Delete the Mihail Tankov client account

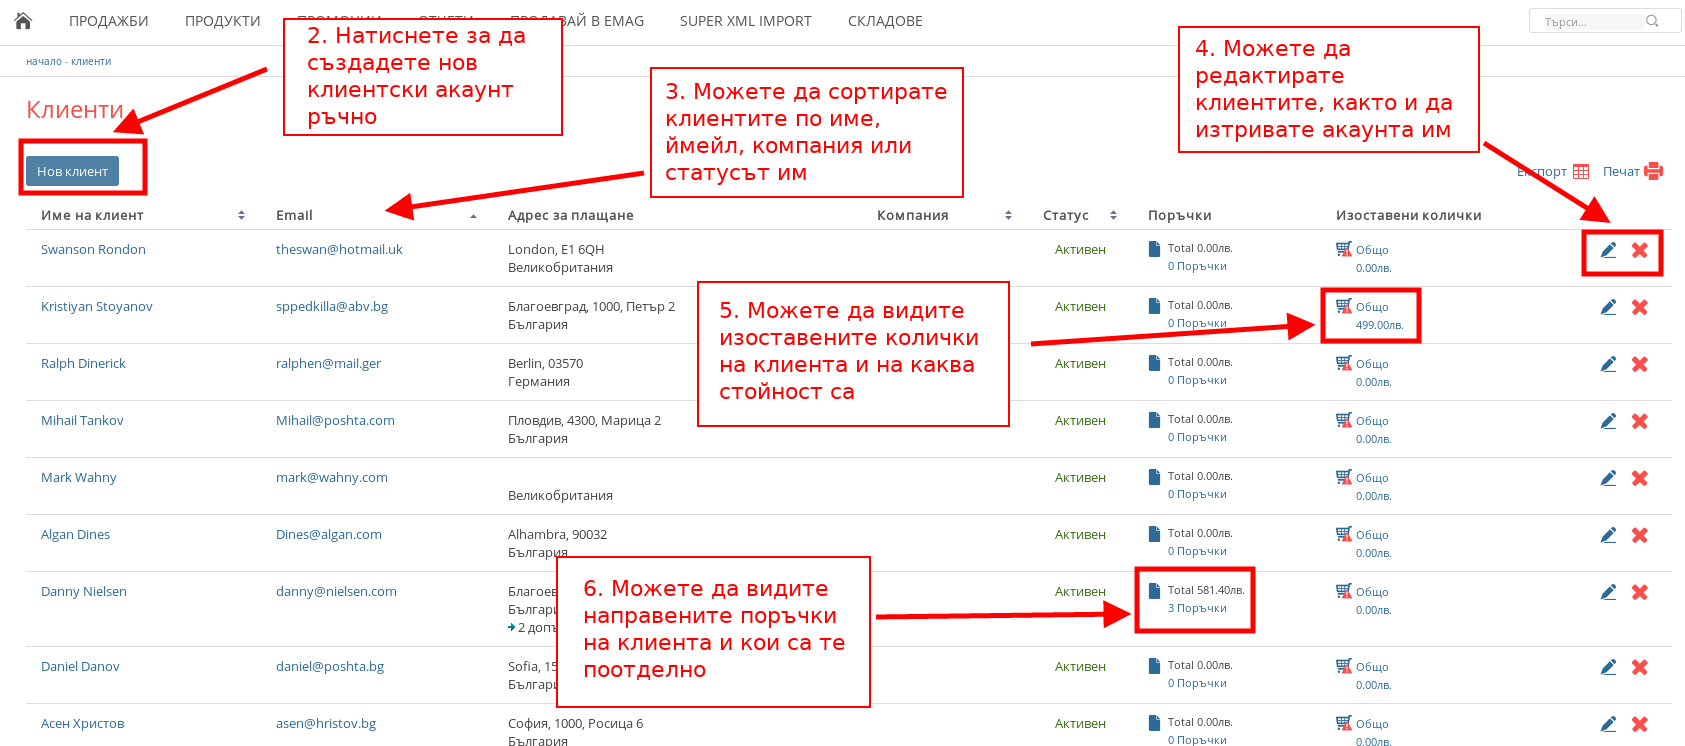click(1640, 421)
